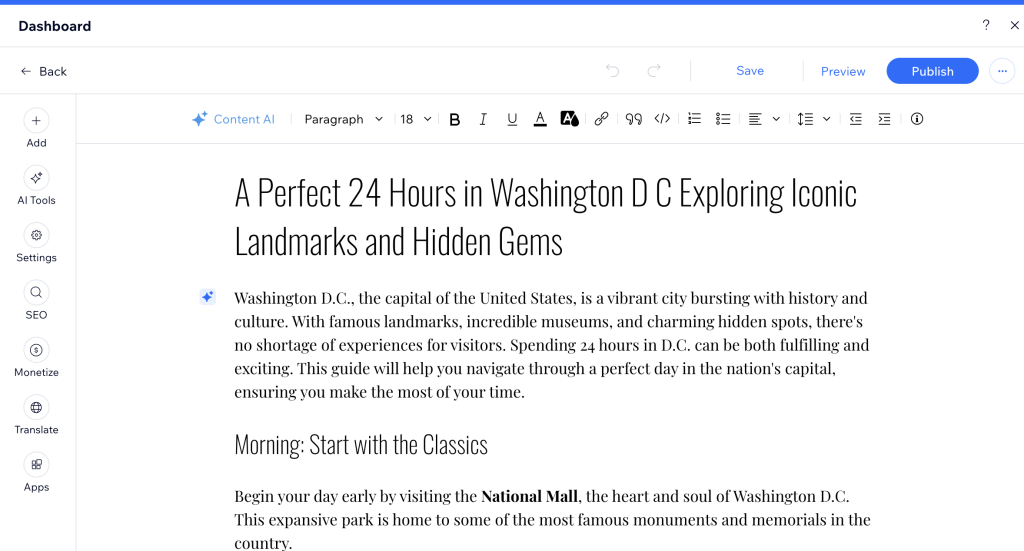Viewport: 1024px width, 551px height.
Task: Apply blockquote formatting with the quote icon
Action: (633, 119)
